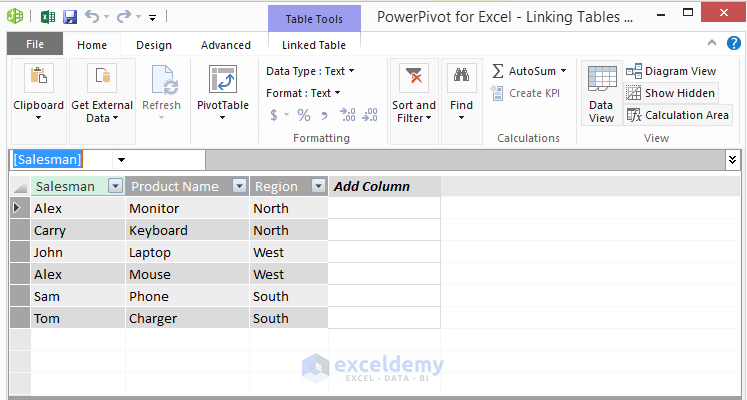The height and width of the screenshot is (400, 747).
Task: Open Customize Quick Access Toolbar arrow
Action: click(x=152, y=18)
